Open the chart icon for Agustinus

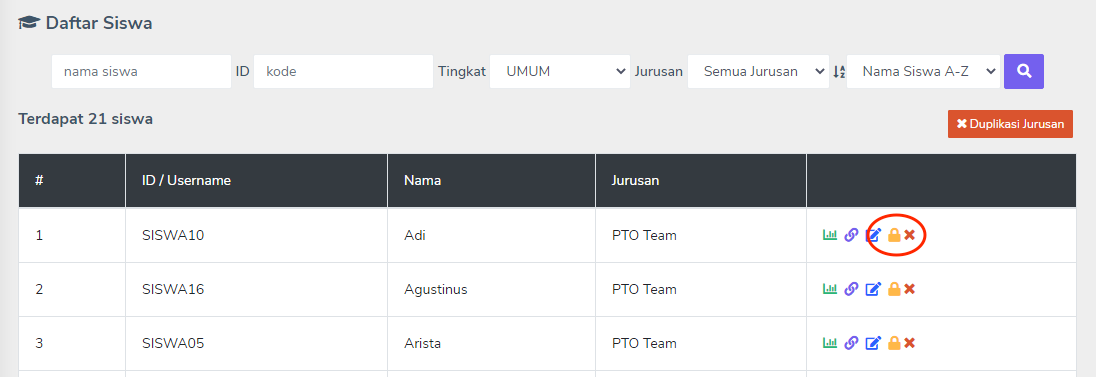pyautogui.click(x=830, y=289)
